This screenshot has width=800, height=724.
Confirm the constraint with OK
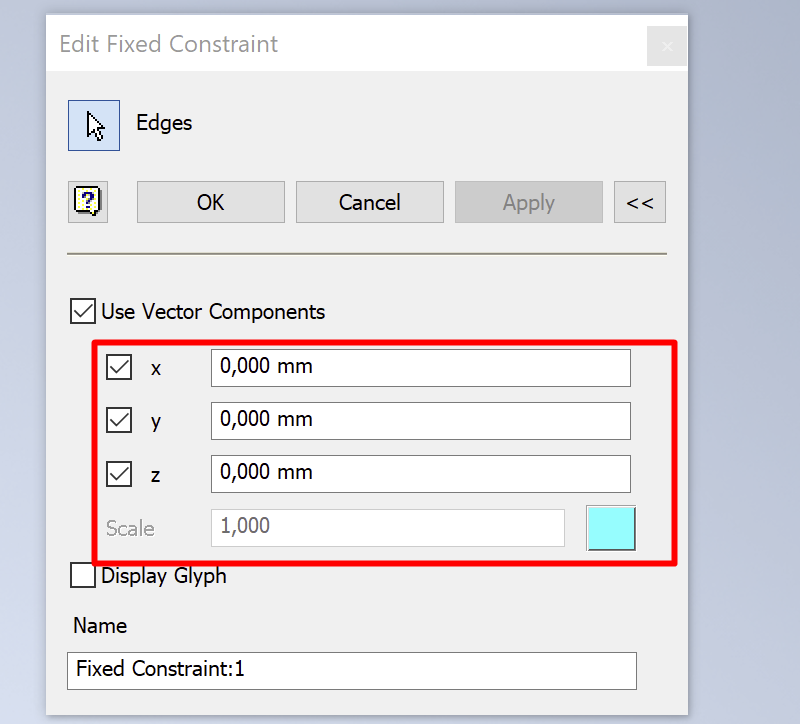210,202
